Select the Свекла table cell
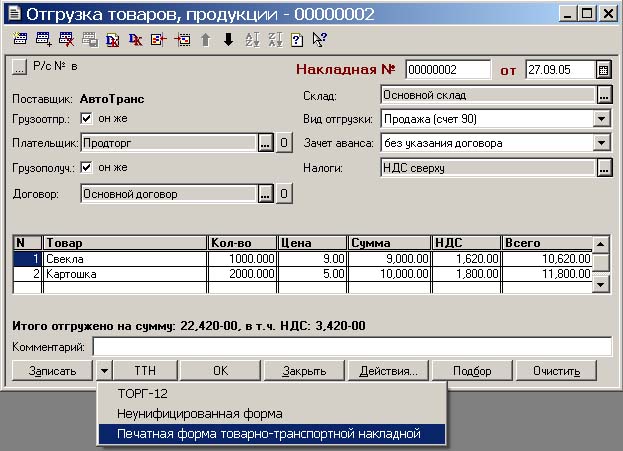 (x=125, y=259)
